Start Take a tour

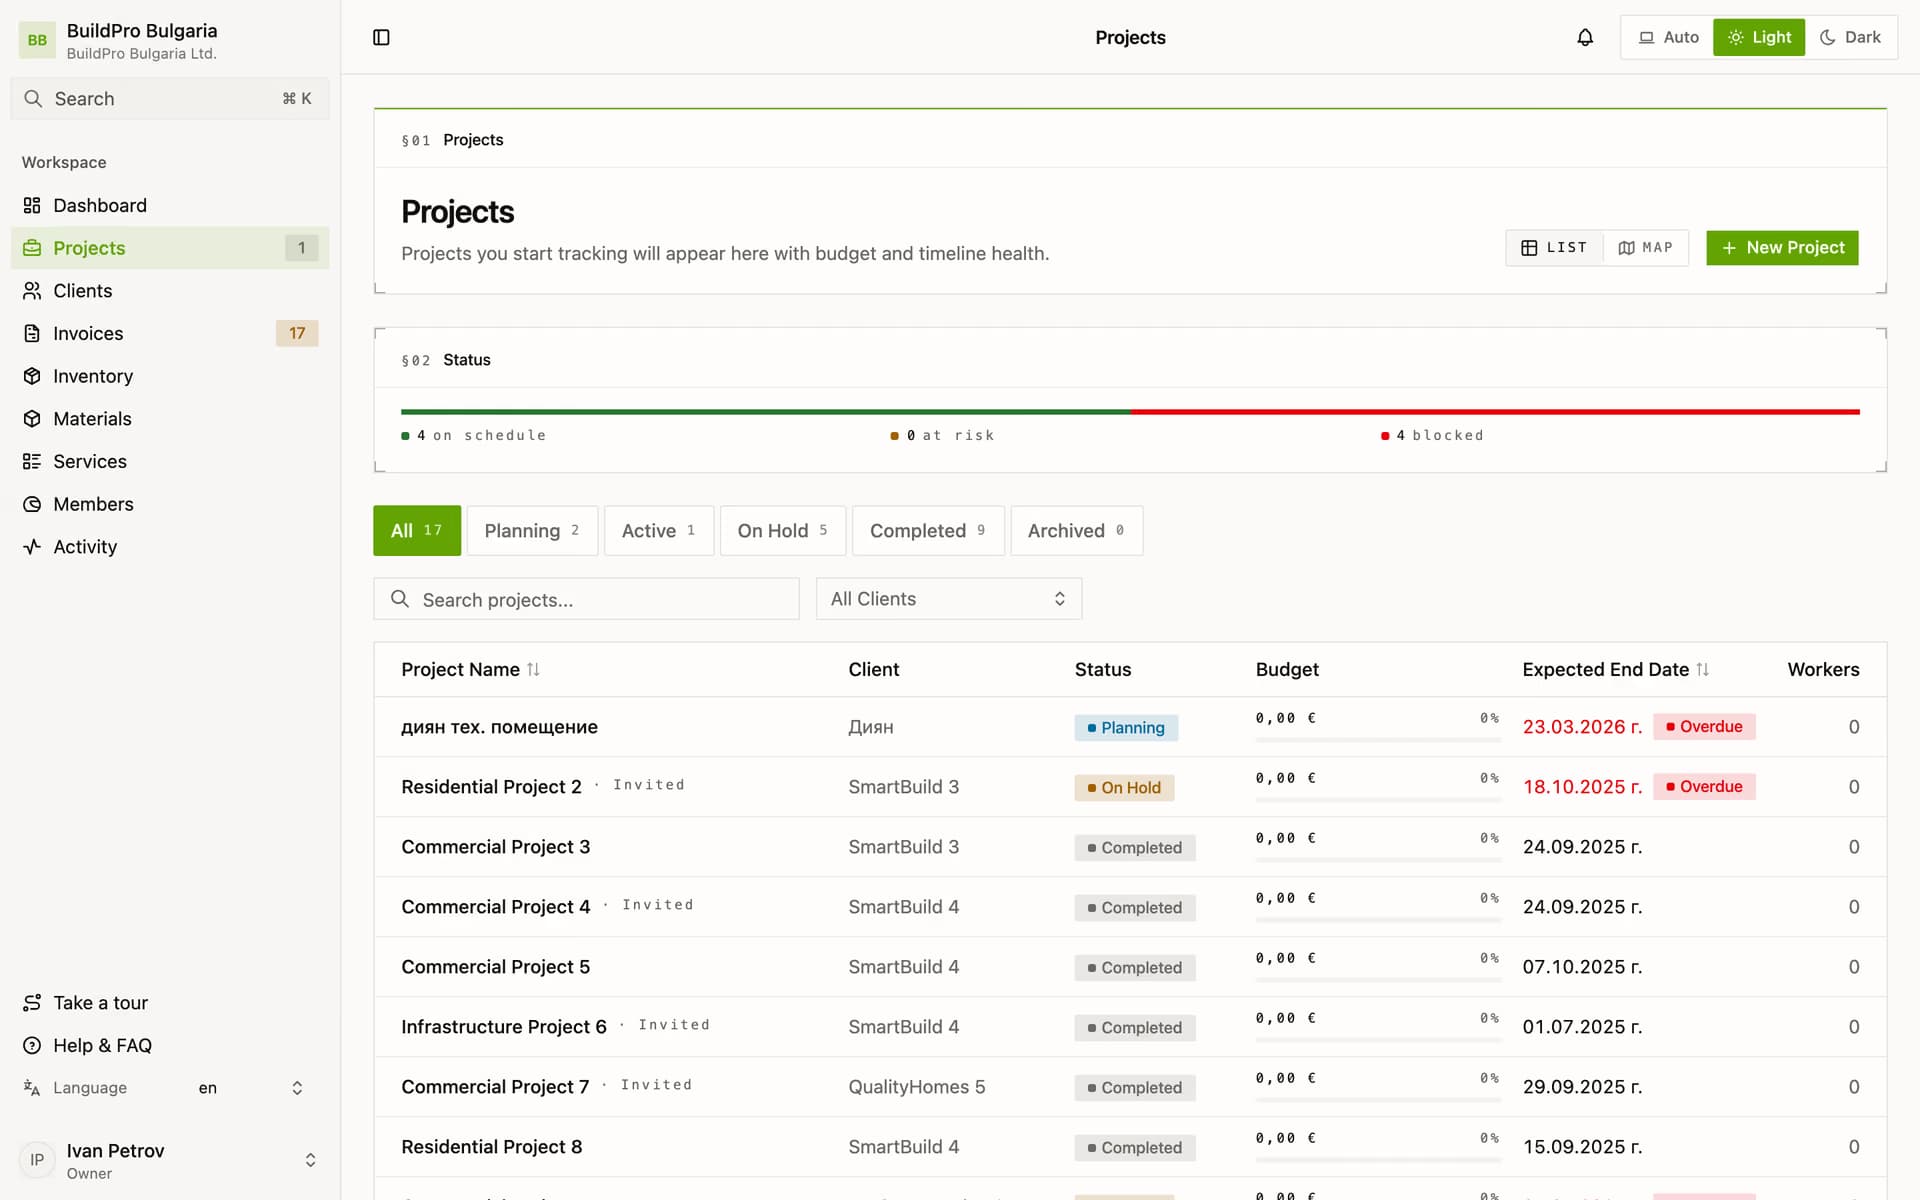170,1002
